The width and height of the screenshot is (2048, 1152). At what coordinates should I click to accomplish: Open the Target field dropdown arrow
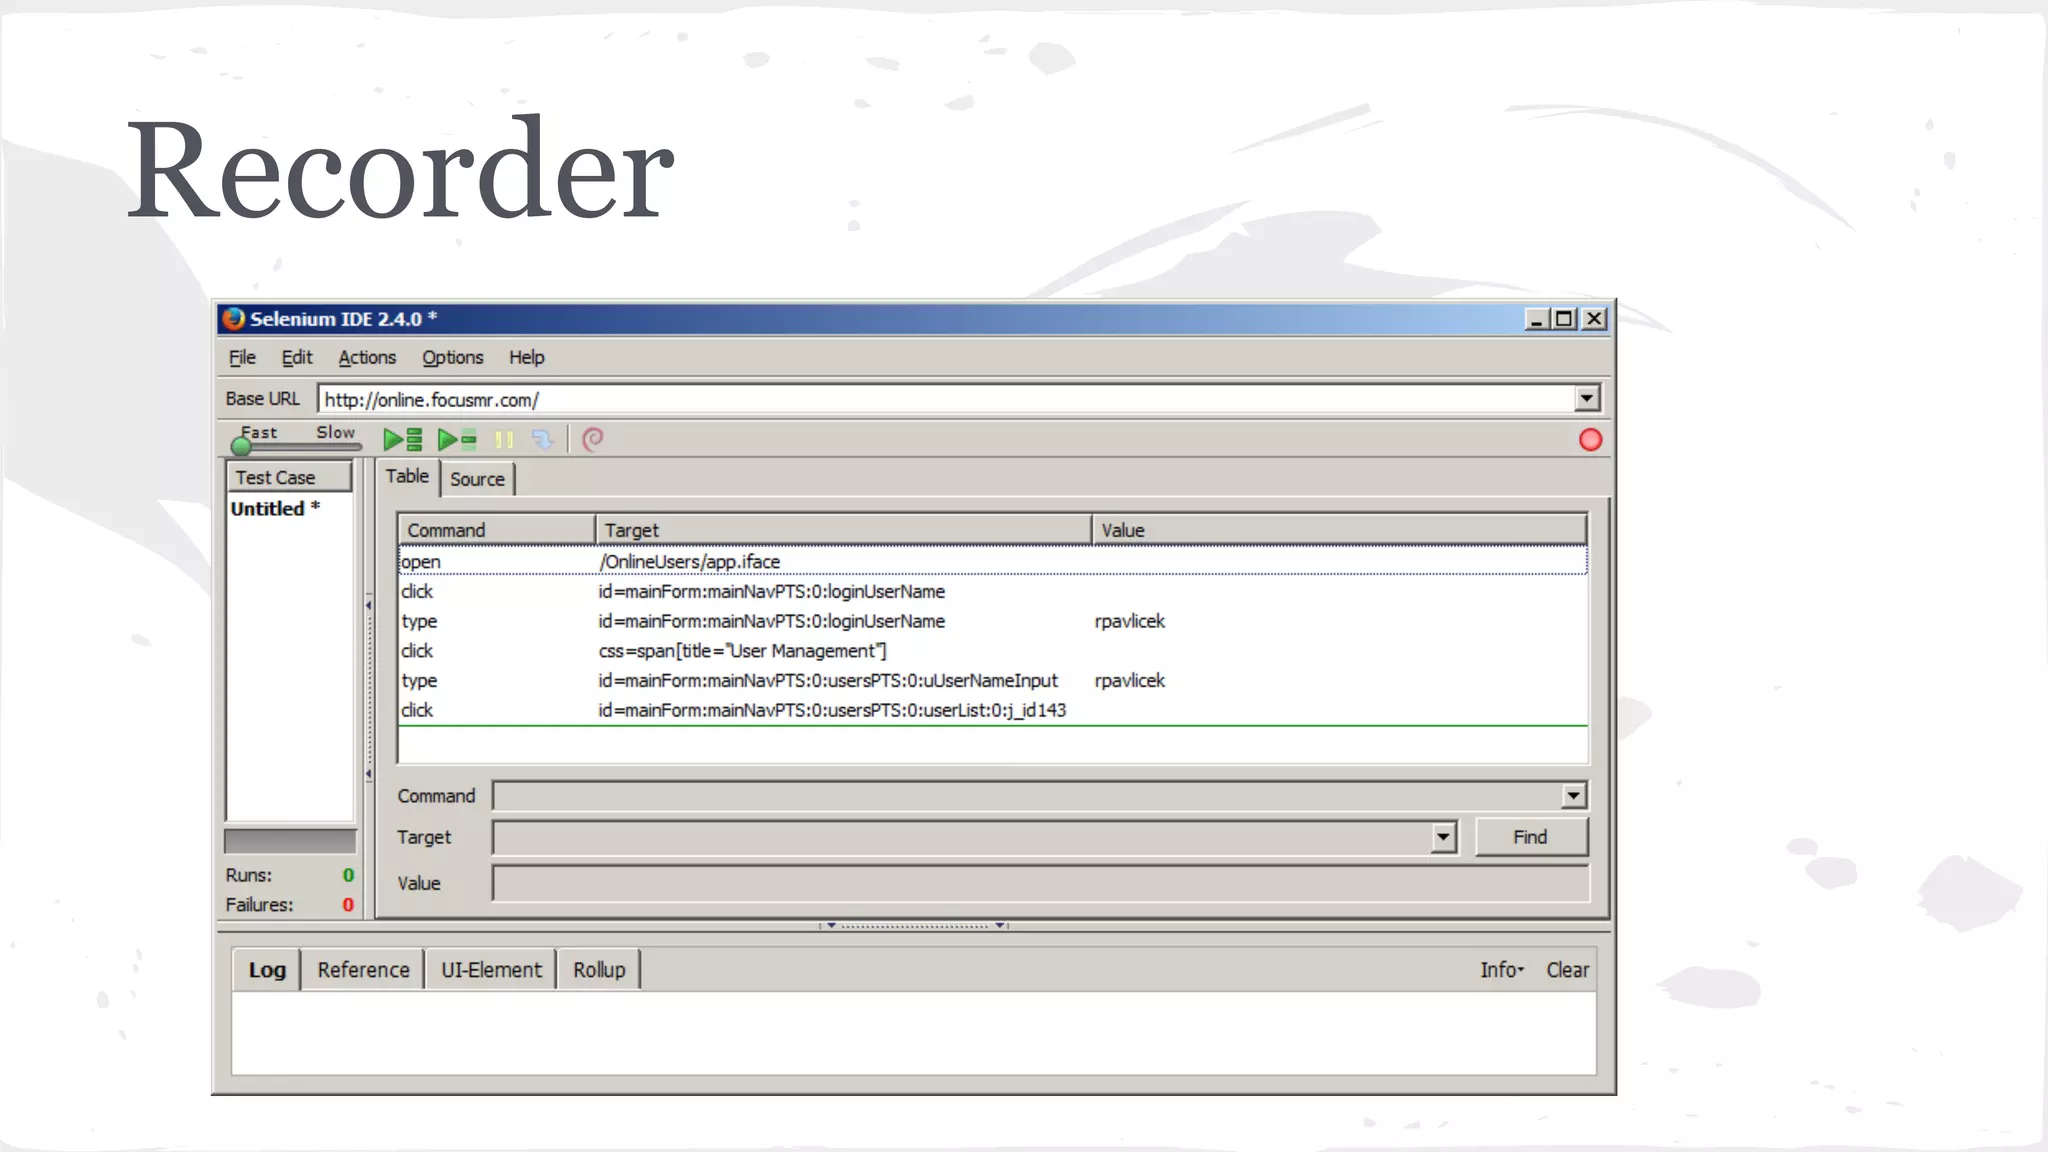(1442, 837)
